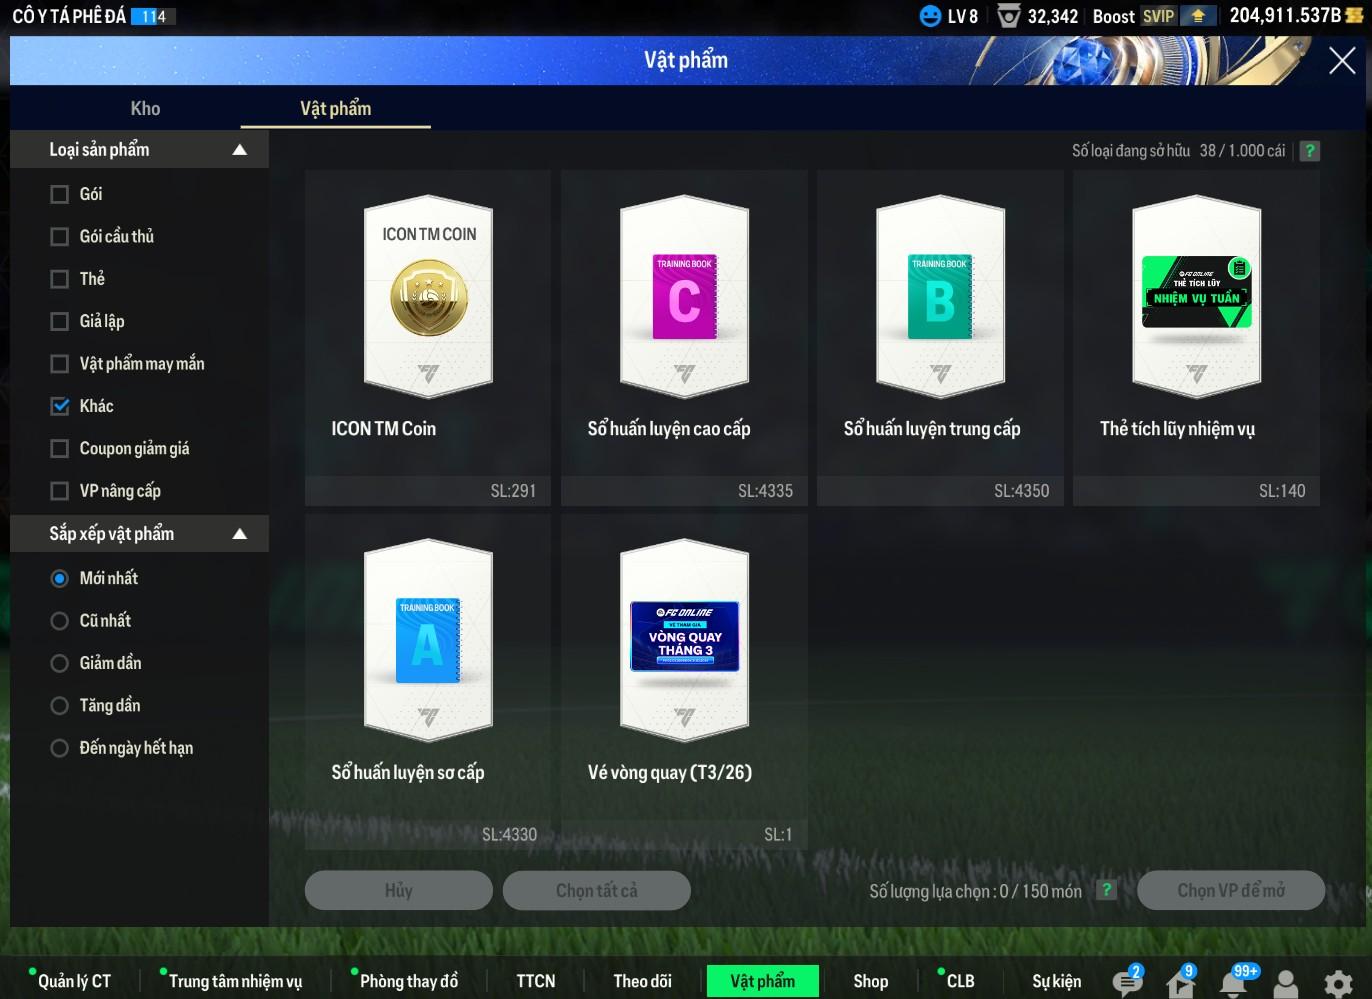Image resolution: width=1372 pixels, height=999 pixels.
Task: Open the settings gear icon
Action: (x=1338, y=983)
